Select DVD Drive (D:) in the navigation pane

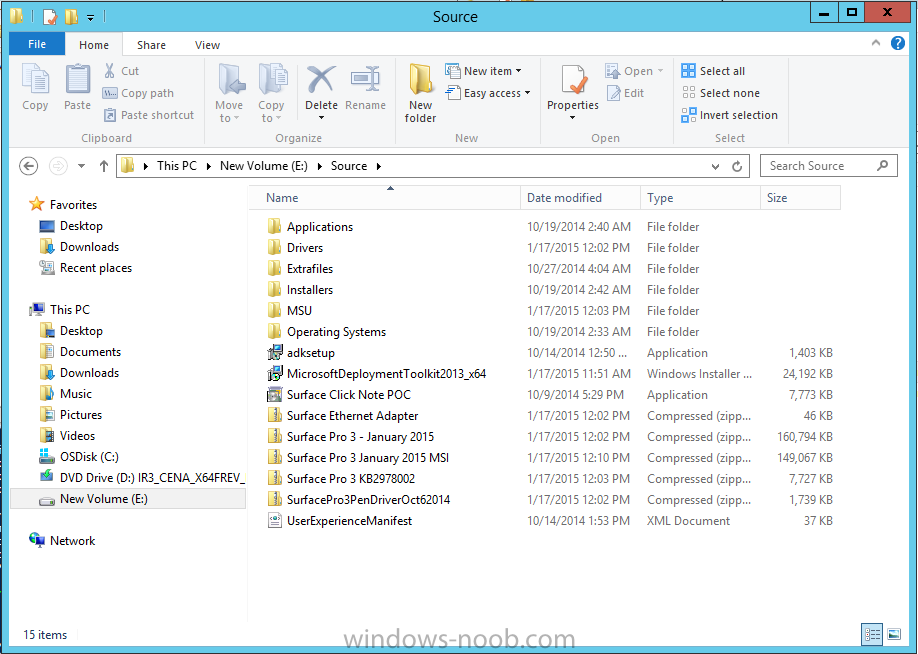point(152,478)
